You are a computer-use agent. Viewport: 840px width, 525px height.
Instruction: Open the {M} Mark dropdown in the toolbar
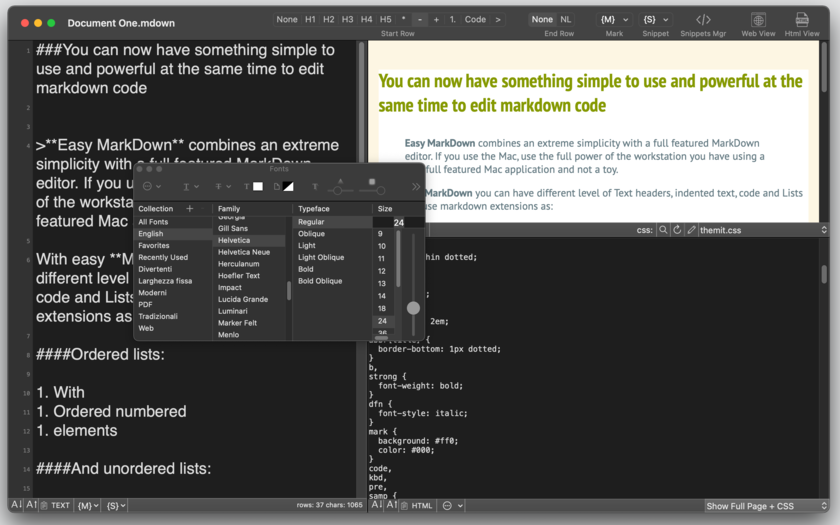pyautogui.click(x=614, y=19)
